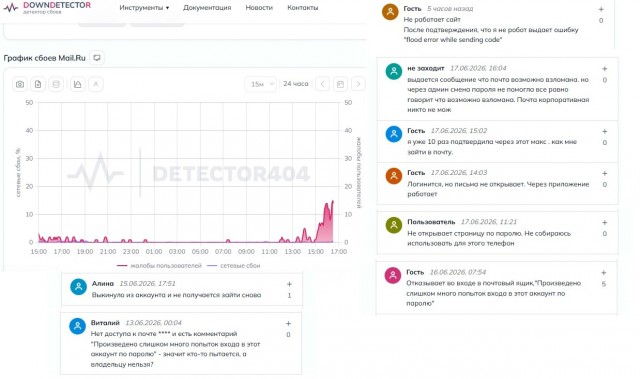This screenshot has height=379, width=640.
Task: Expand the Инструменты menu
Action: pos(144,8)
